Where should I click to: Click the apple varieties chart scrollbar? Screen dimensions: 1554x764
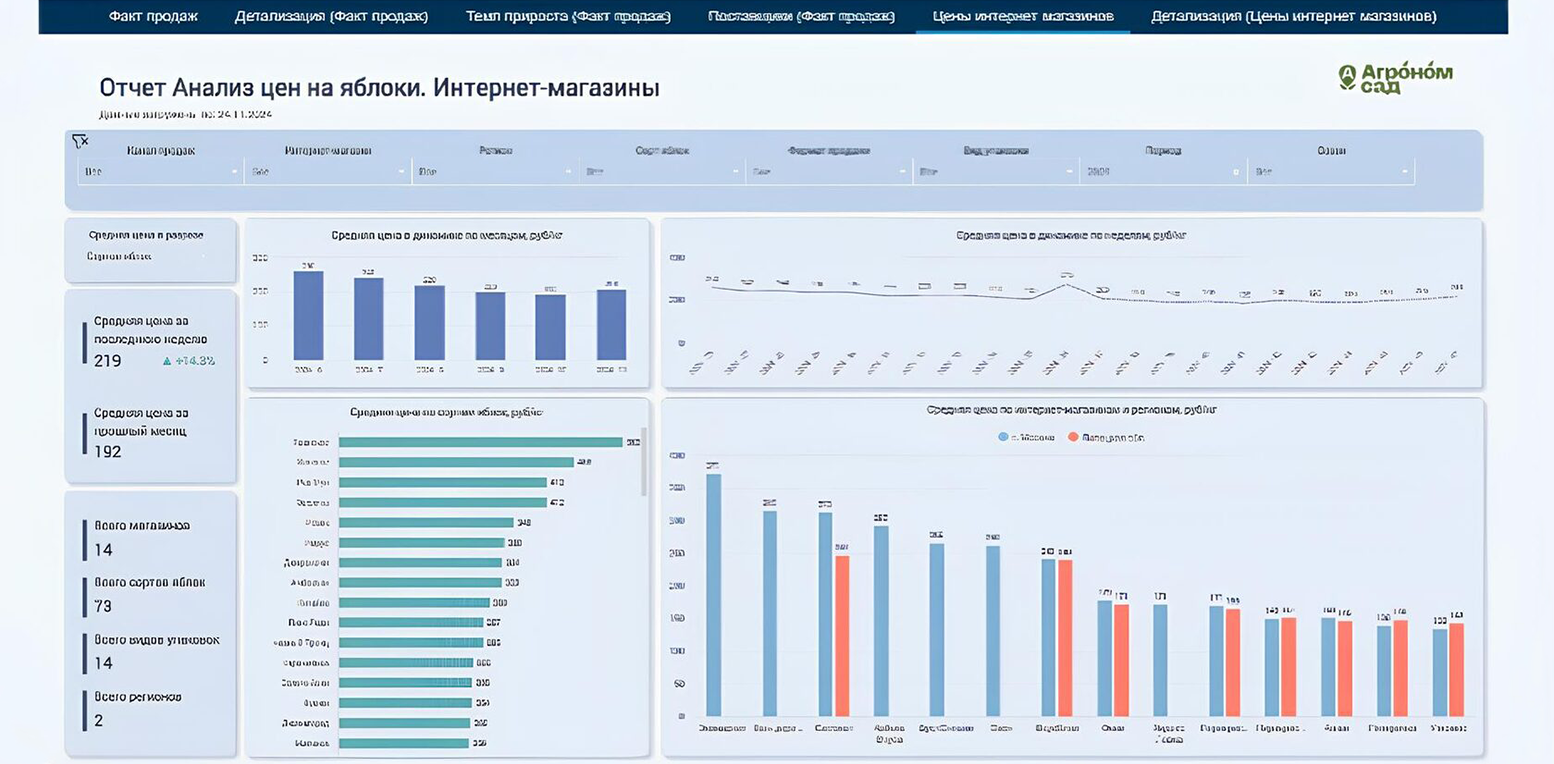click(644, 462)
